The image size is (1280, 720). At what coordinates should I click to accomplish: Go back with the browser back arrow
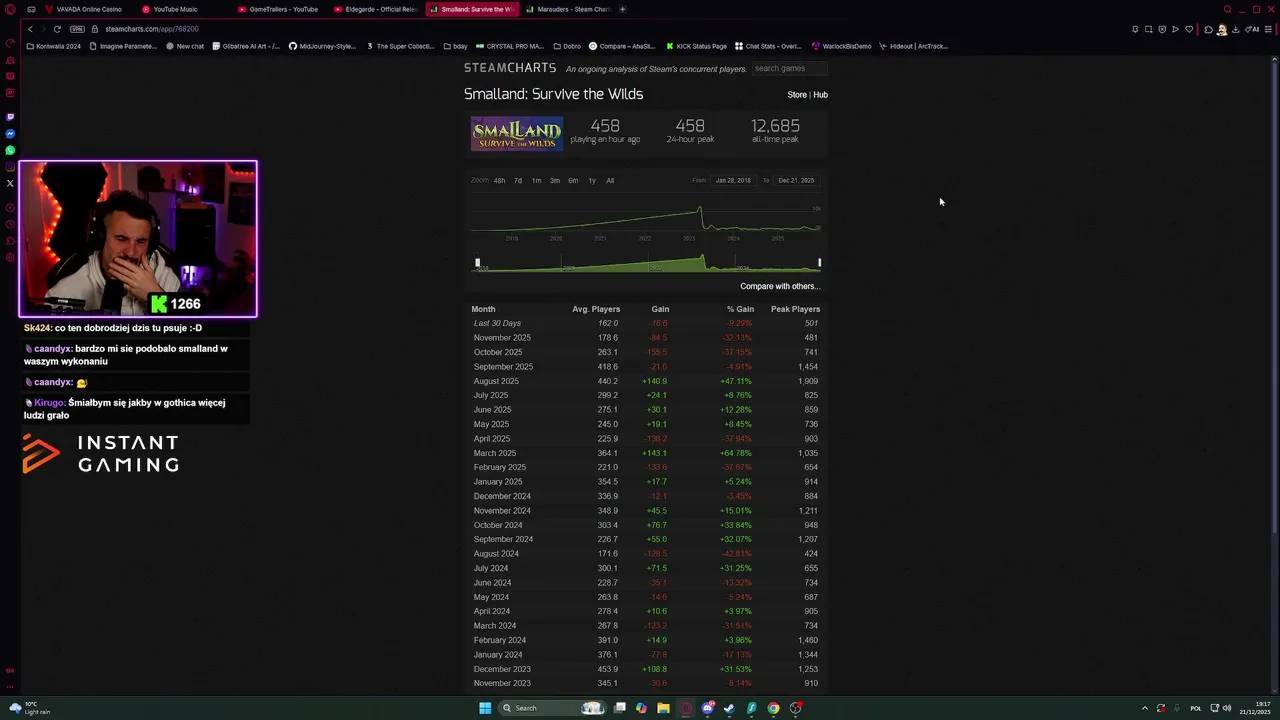[30, 29]
